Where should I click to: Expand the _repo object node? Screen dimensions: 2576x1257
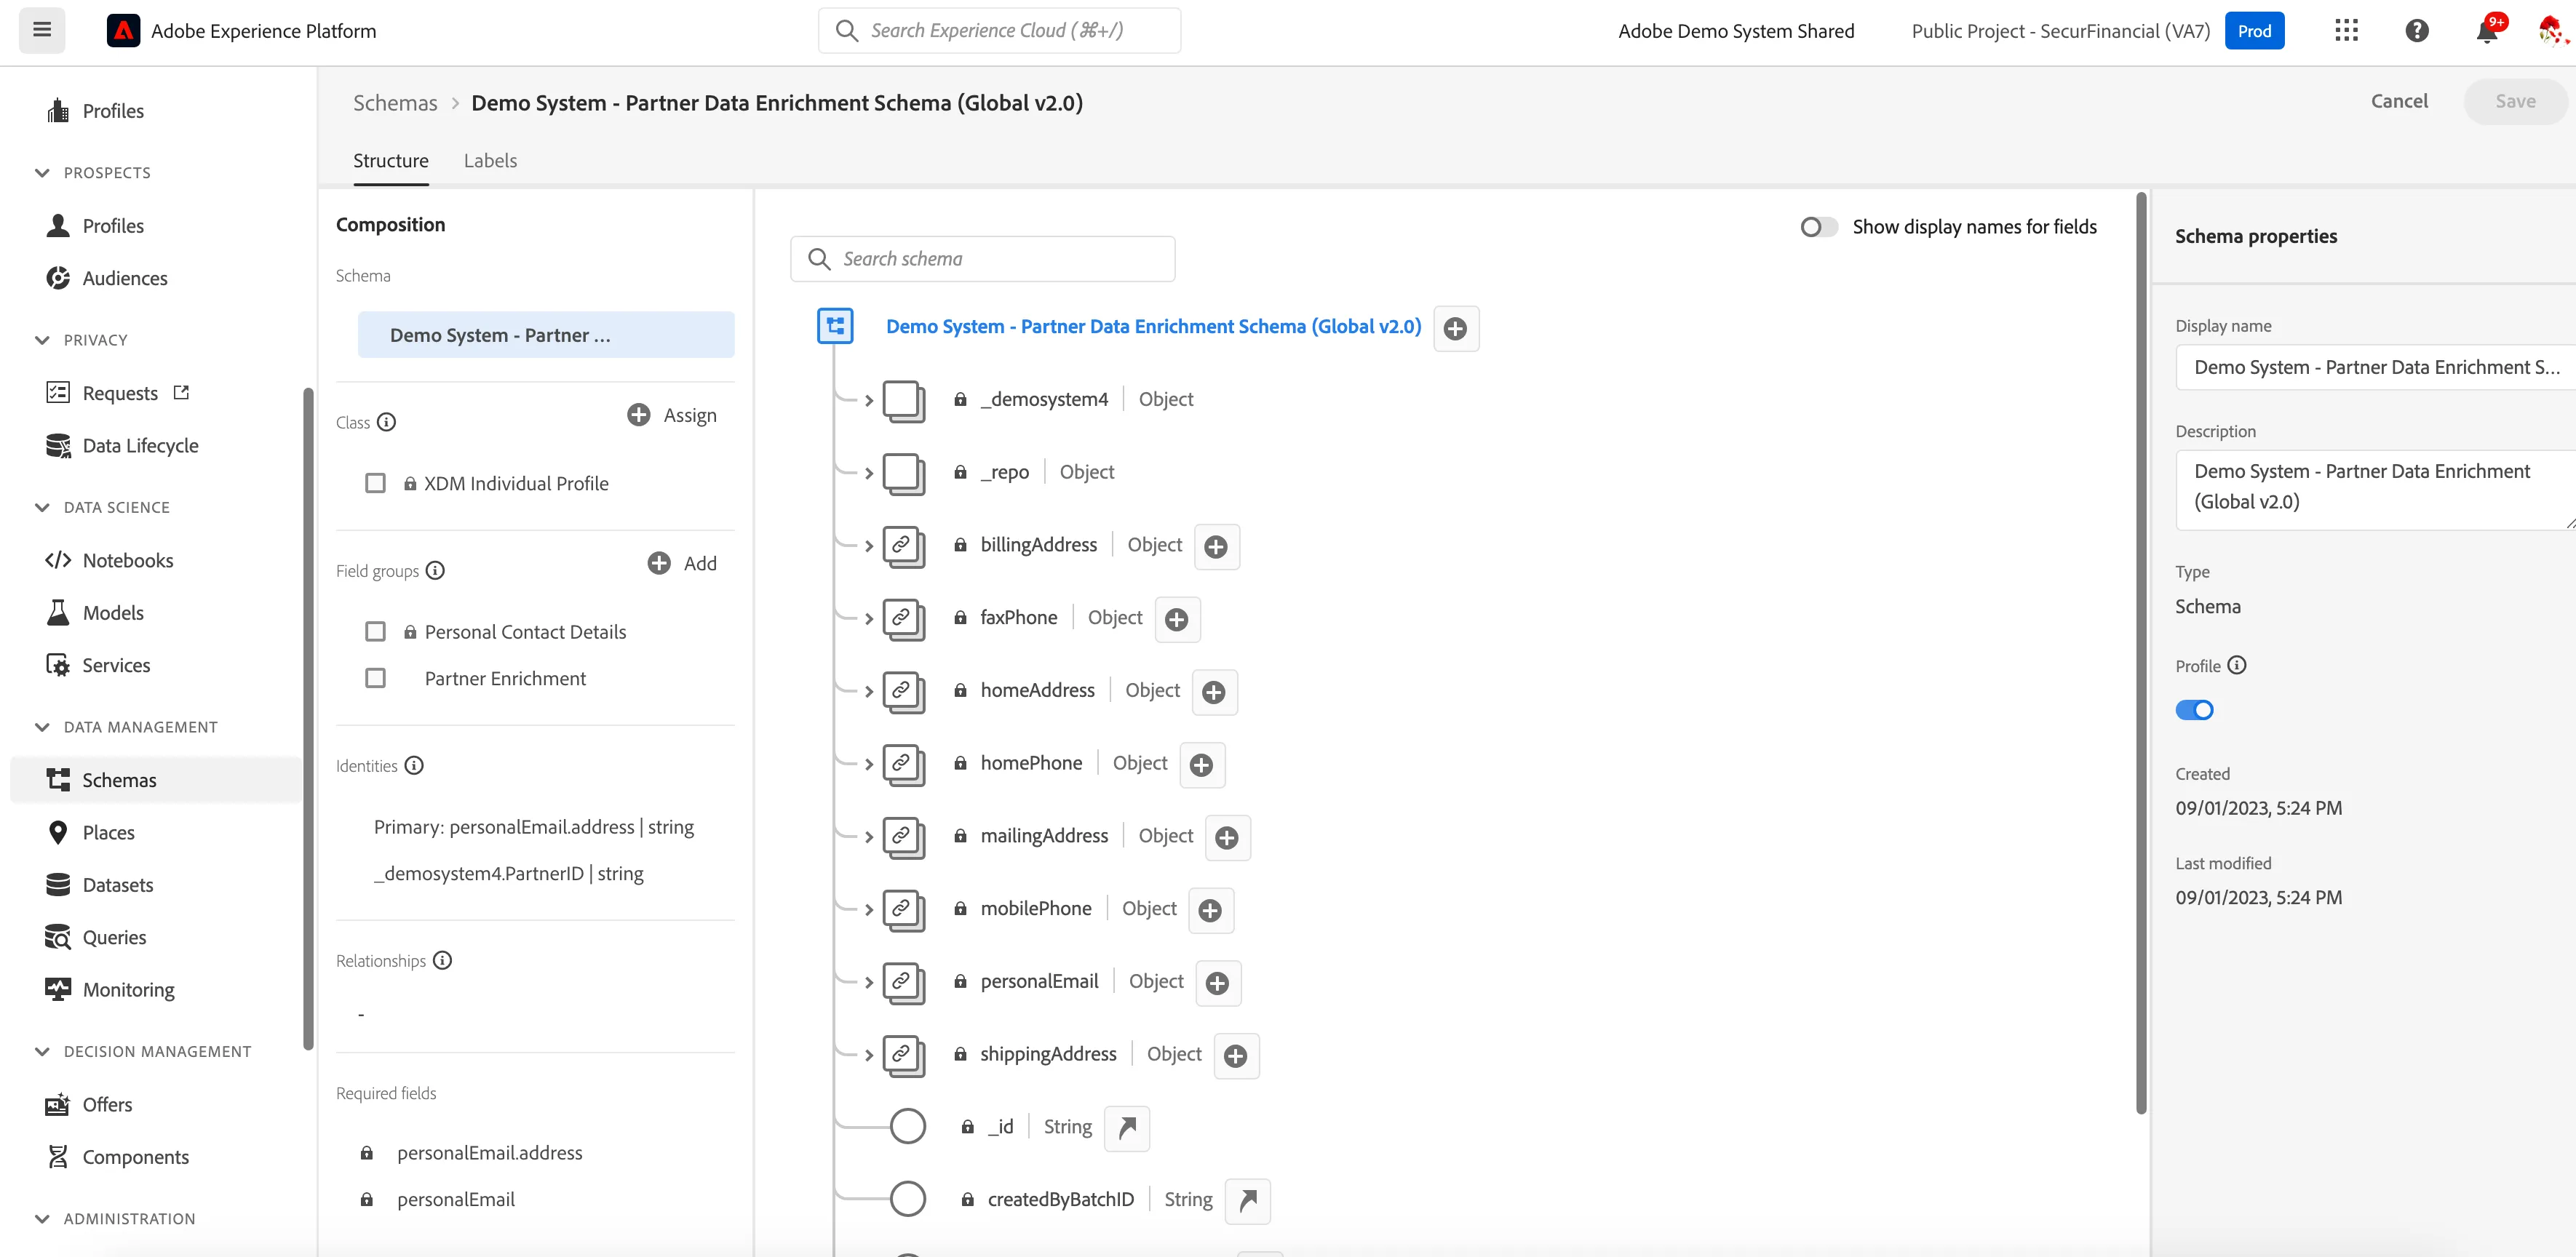869,473
